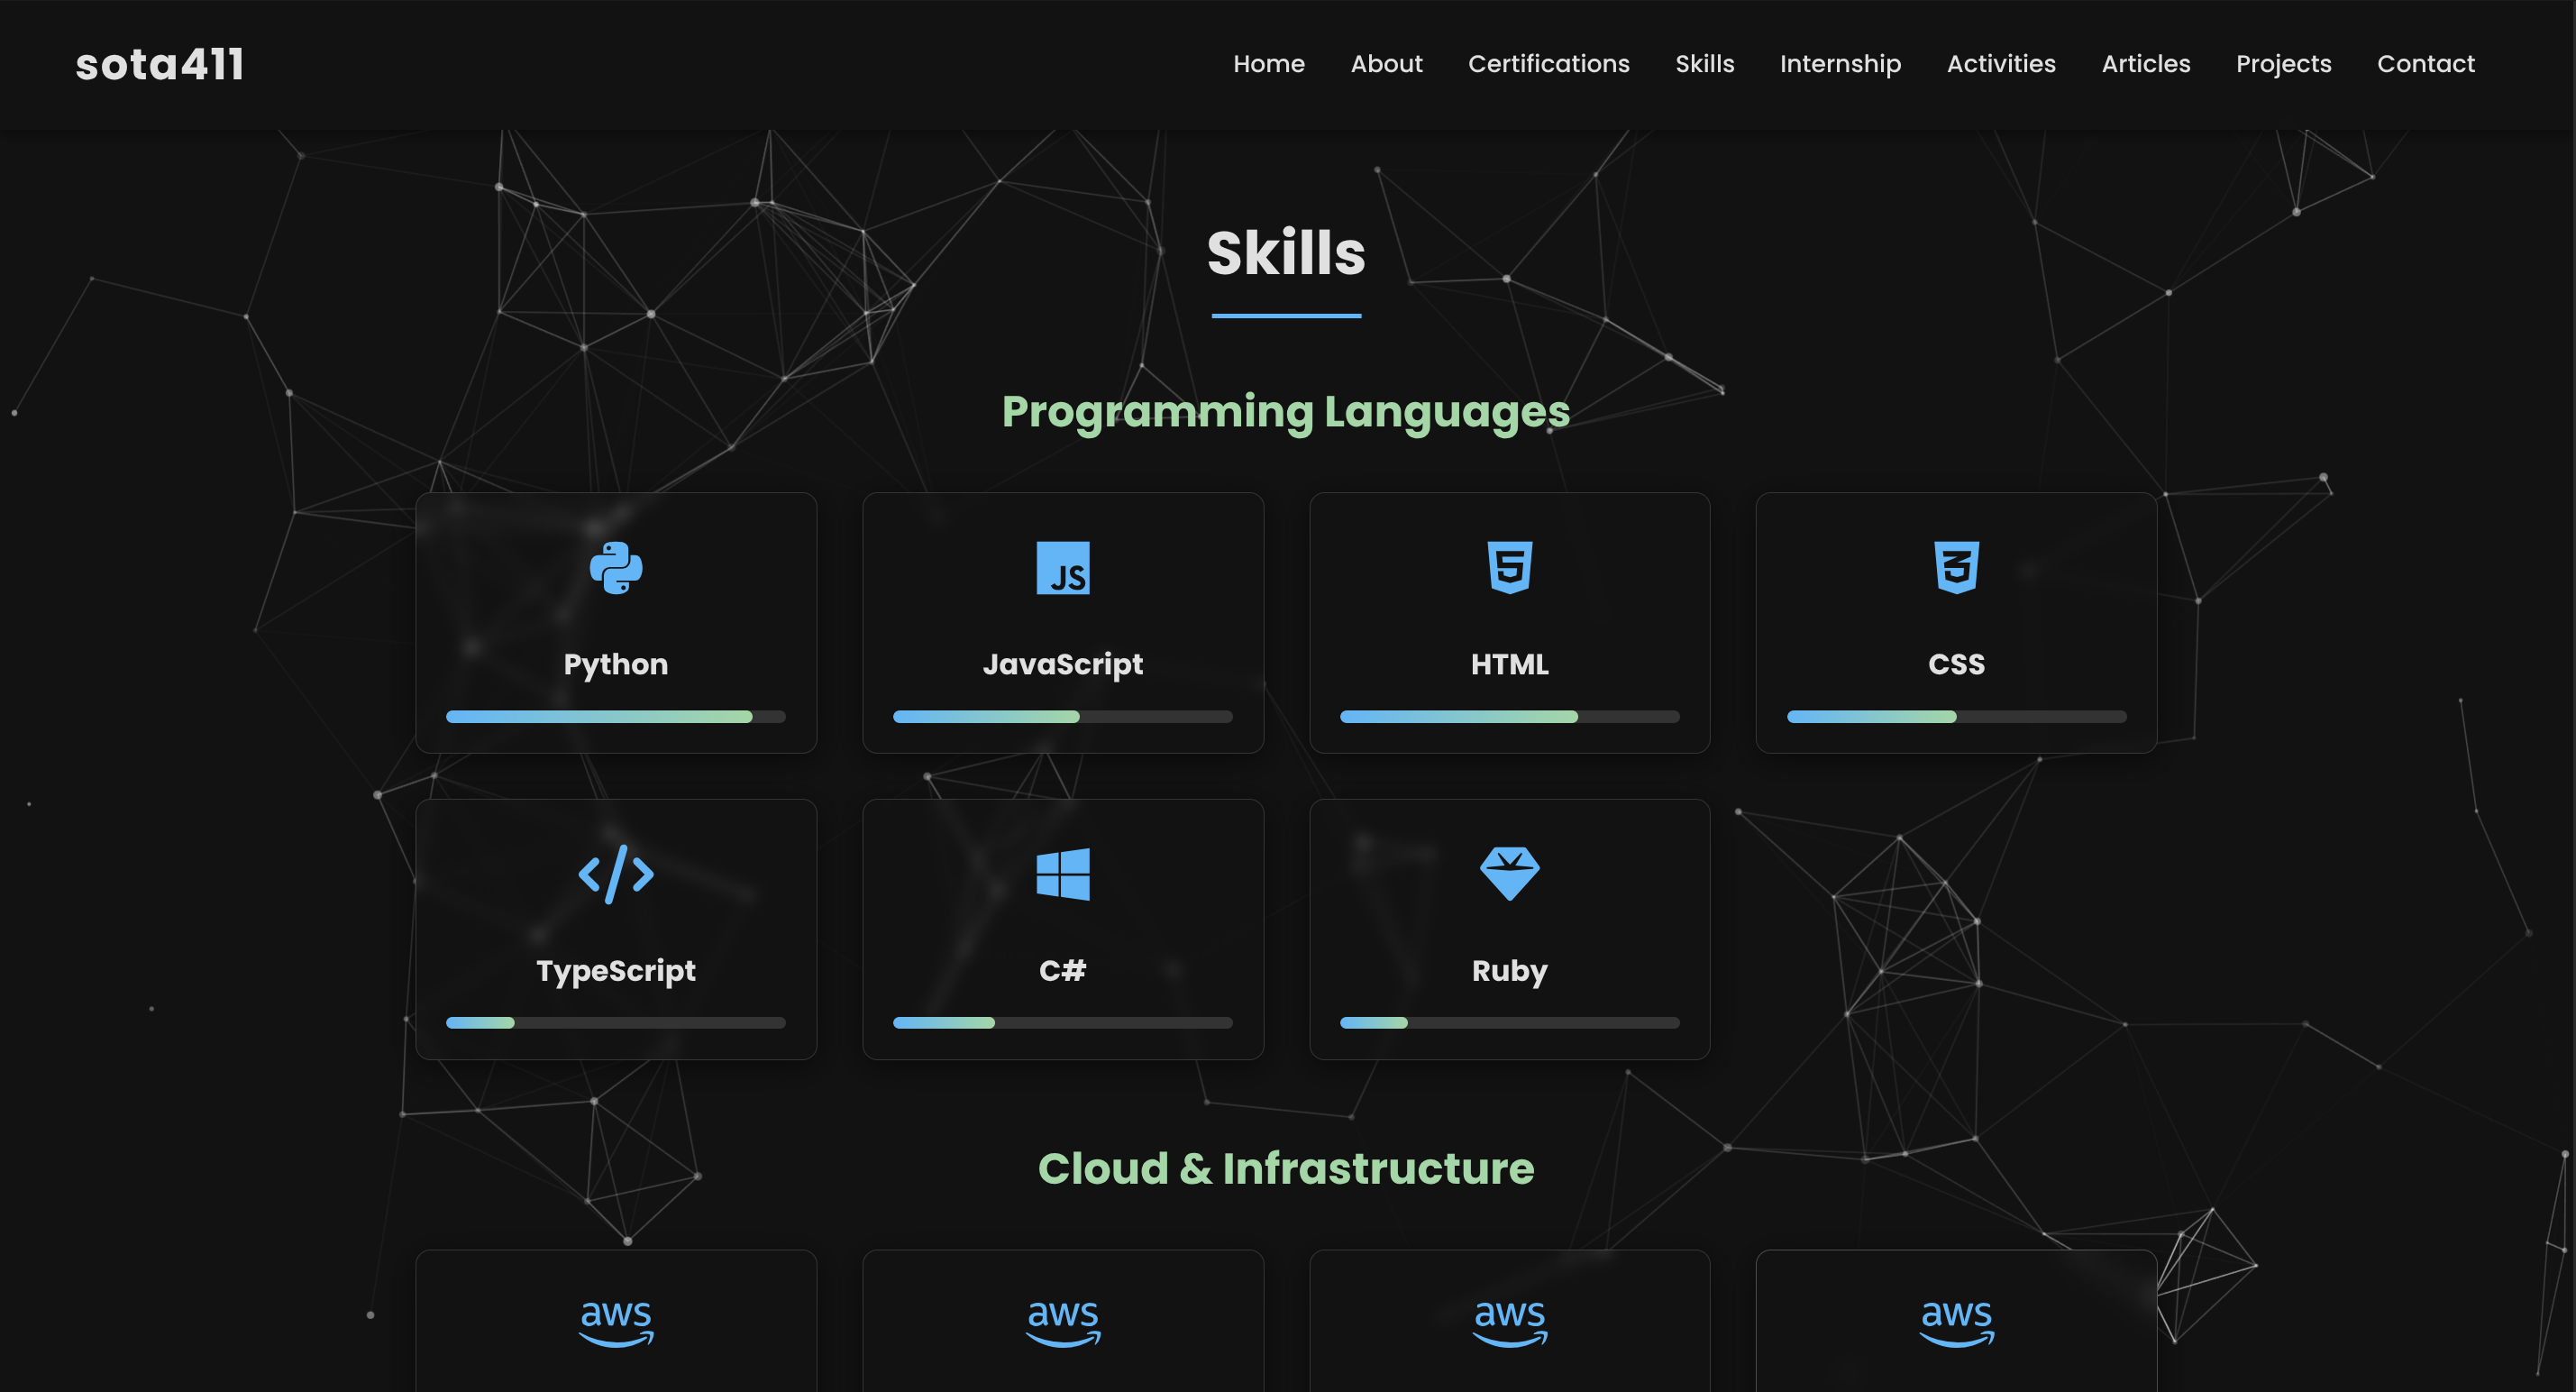Click the Ruby gem icon
The height and width of the screenshot is (1392, 2576).
(x=1509, y=874)
